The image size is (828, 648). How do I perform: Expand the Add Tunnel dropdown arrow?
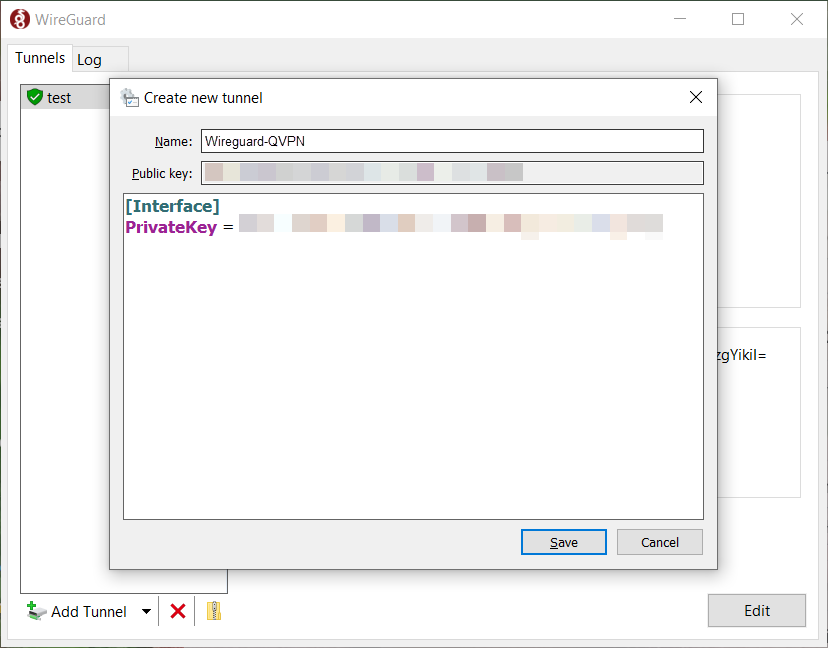(146, 612)
